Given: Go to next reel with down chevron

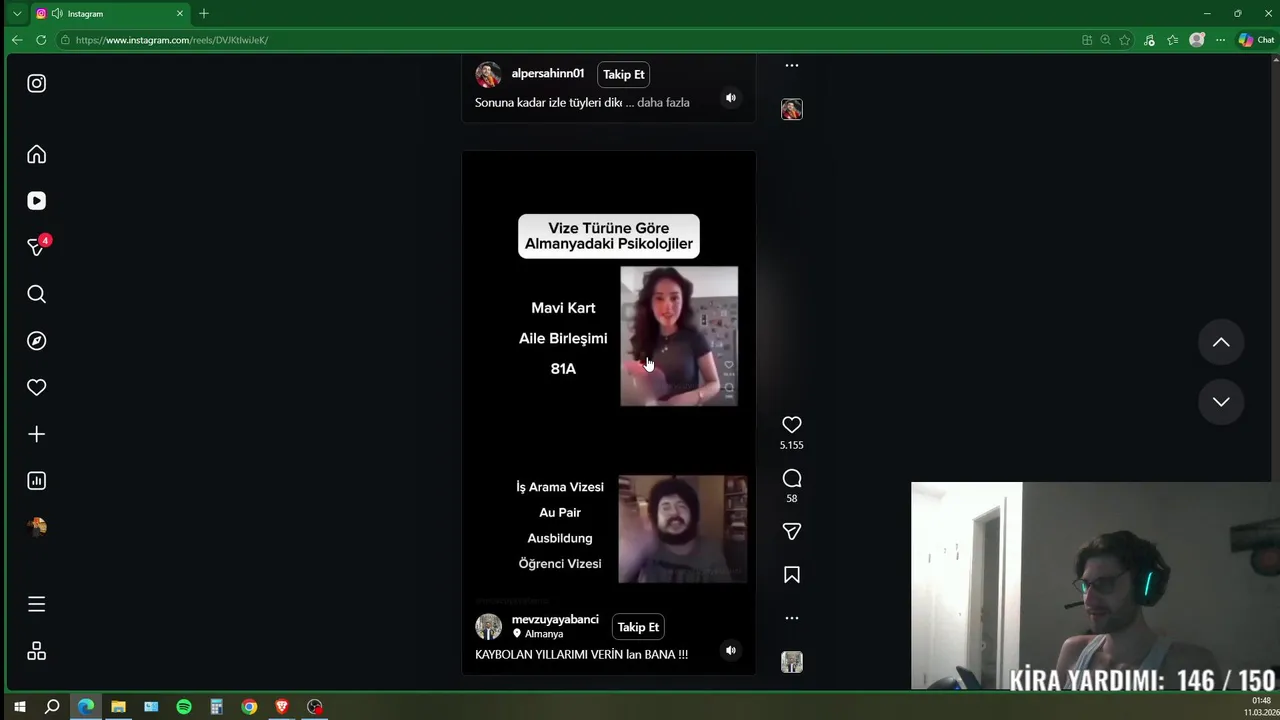Looking at the screenshot, I should [x=1221, y=401].
